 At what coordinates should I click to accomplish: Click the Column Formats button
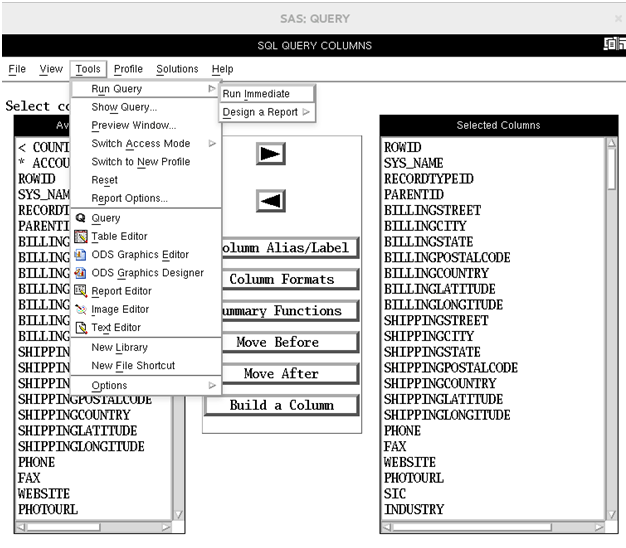pos(290,279)
